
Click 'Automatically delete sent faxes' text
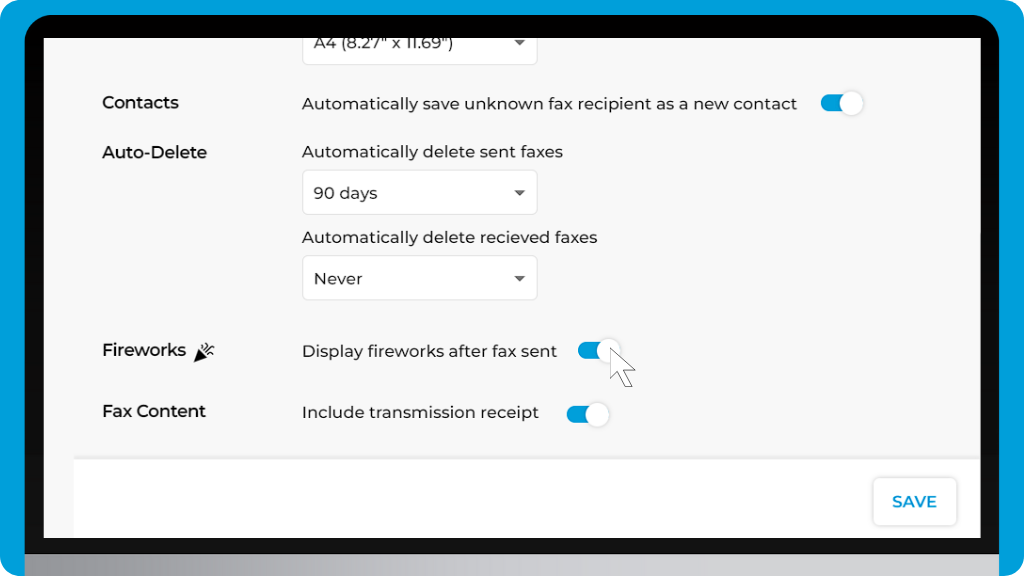[x=432, y=152]
